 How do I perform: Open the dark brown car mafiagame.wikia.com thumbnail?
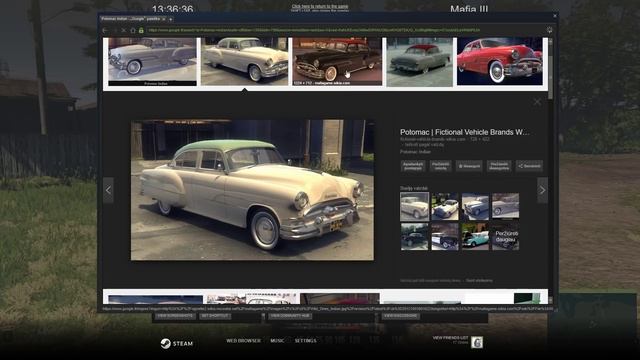[x=337, y=62]
